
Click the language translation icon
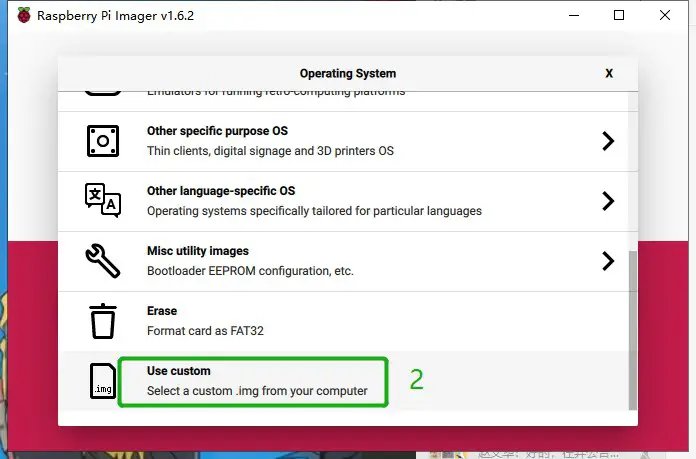click(103, 200)
